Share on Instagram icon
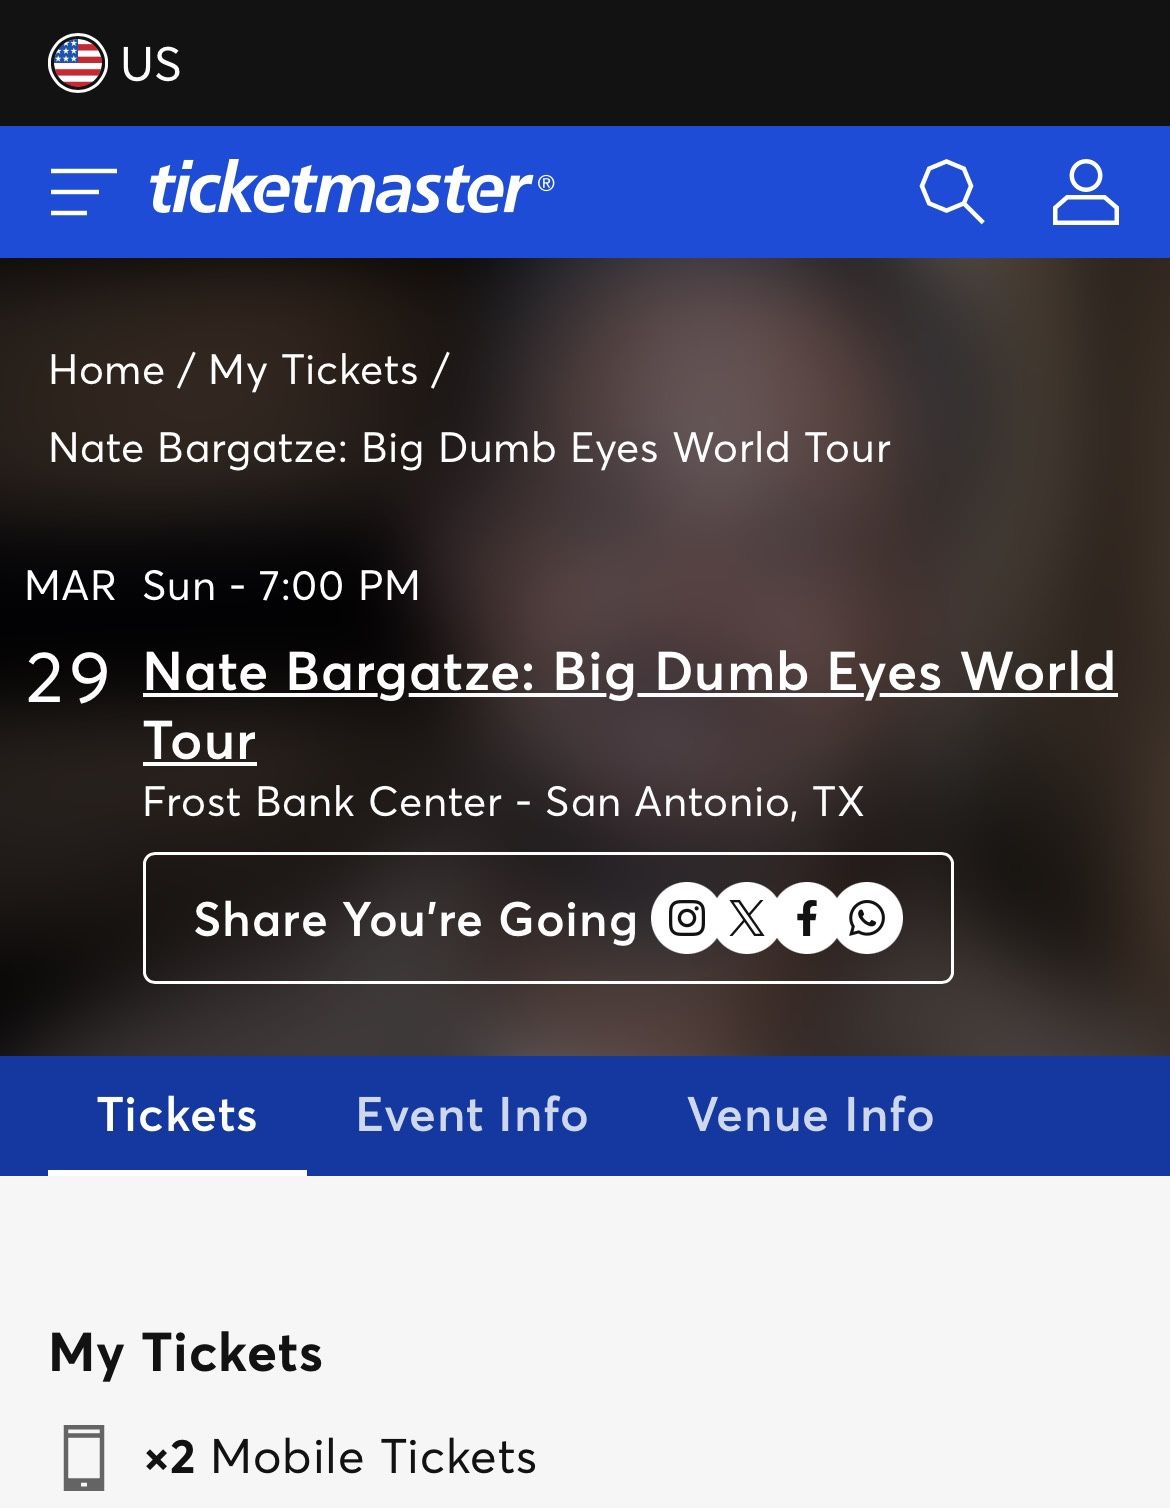1170x1508 pixels. click(x=686, y=918)
